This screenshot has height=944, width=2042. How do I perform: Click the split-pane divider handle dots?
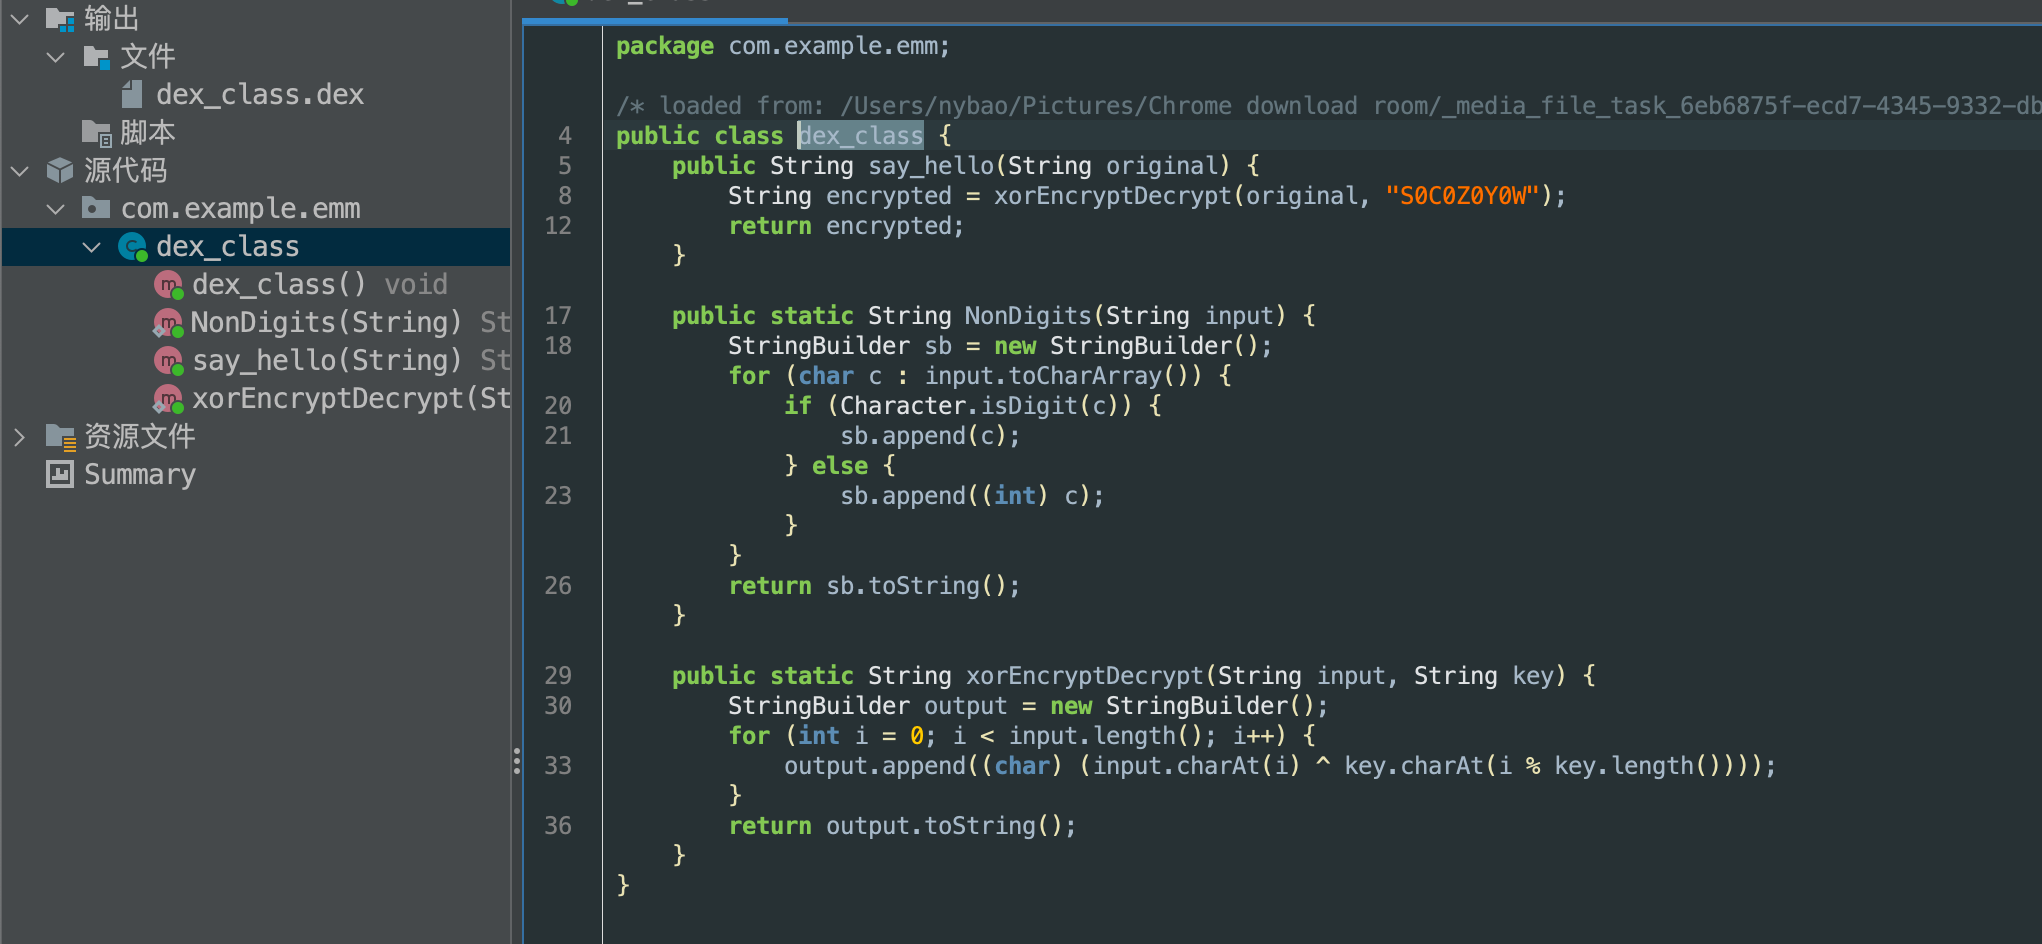(516, 761)
